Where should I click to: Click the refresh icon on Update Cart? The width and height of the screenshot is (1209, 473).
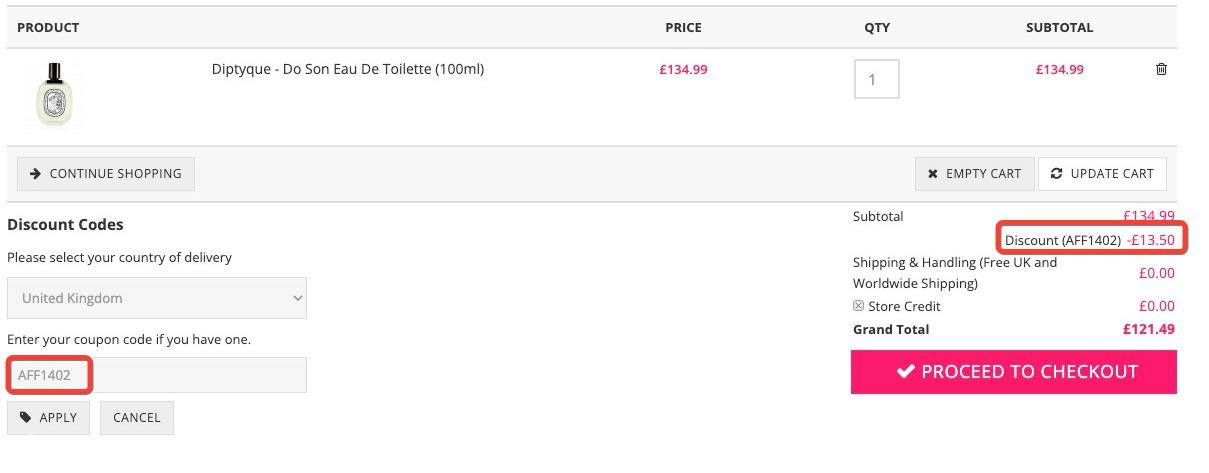click(1056, 174)
